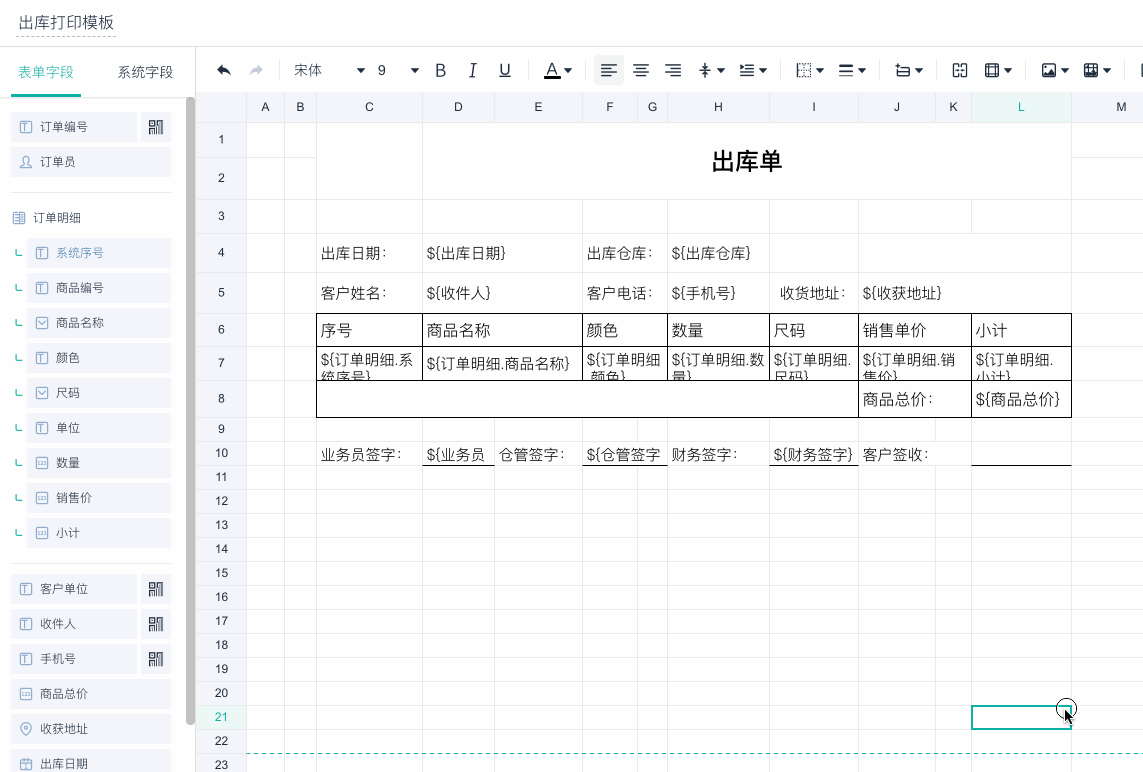
Task: Click column header L
Action: click(x=1020, y=107)
